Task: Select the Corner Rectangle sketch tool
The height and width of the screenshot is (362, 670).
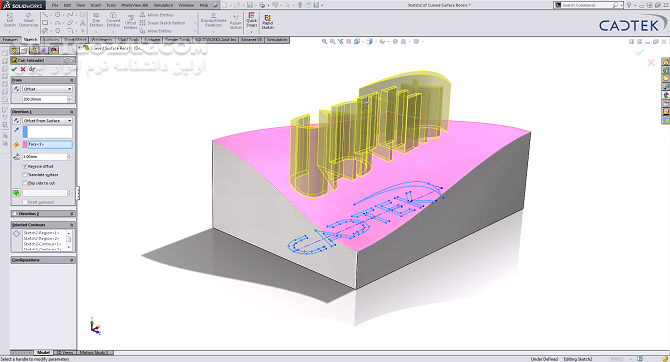Action: [x=45, y=23]
